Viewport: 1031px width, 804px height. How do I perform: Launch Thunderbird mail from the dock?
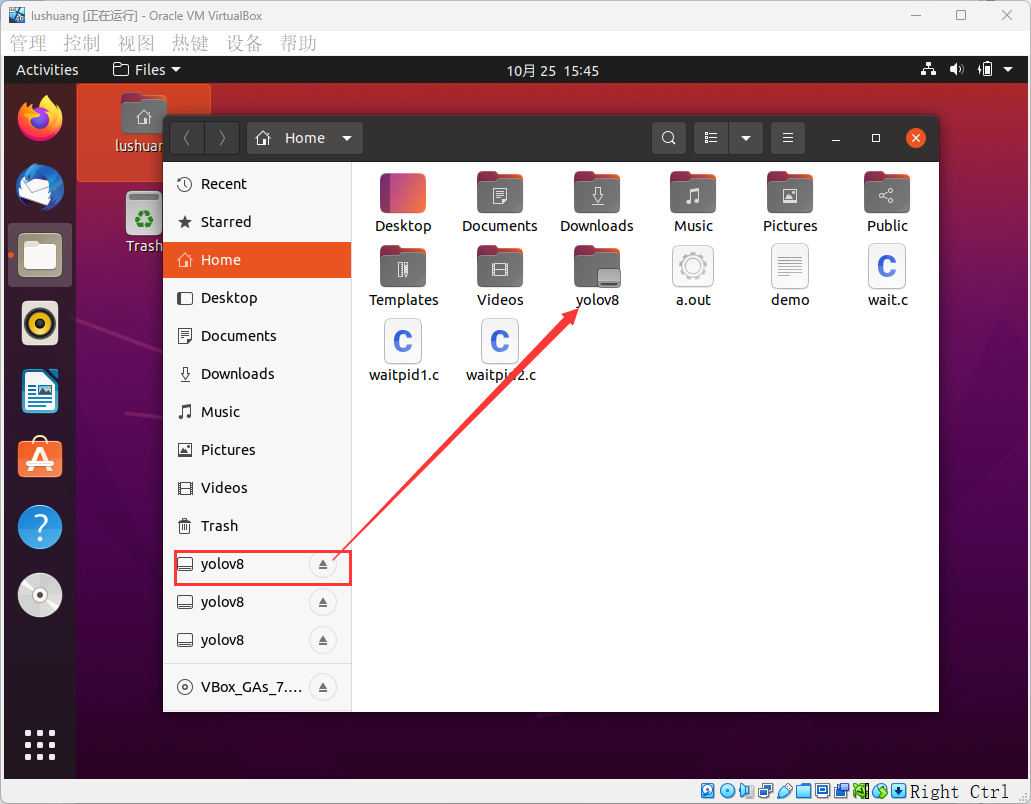[40, 187]
